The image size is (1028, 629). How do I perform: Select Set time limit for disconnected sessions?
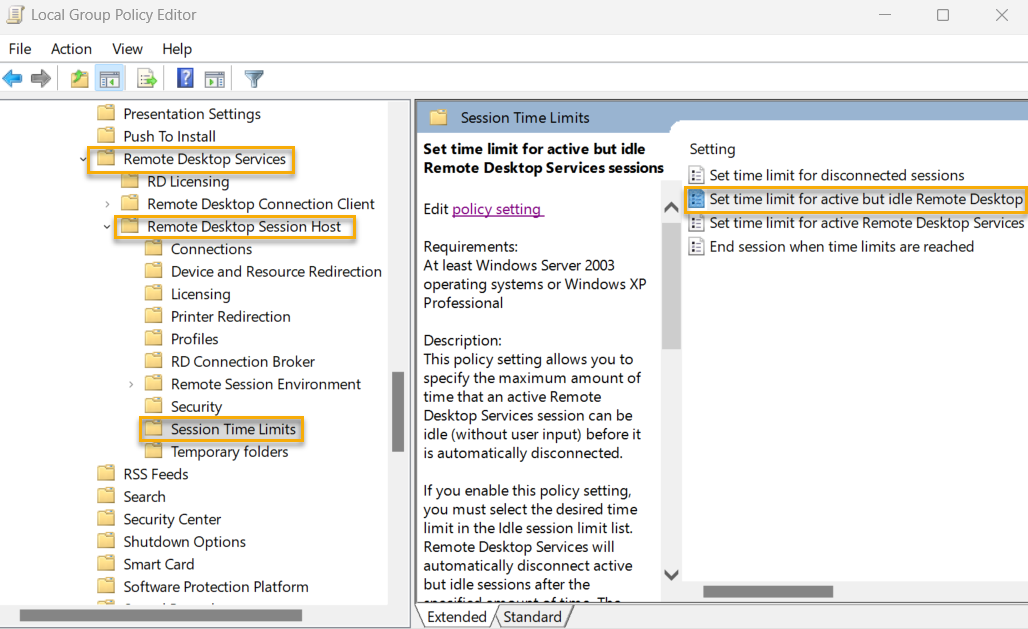coord(835,174)
